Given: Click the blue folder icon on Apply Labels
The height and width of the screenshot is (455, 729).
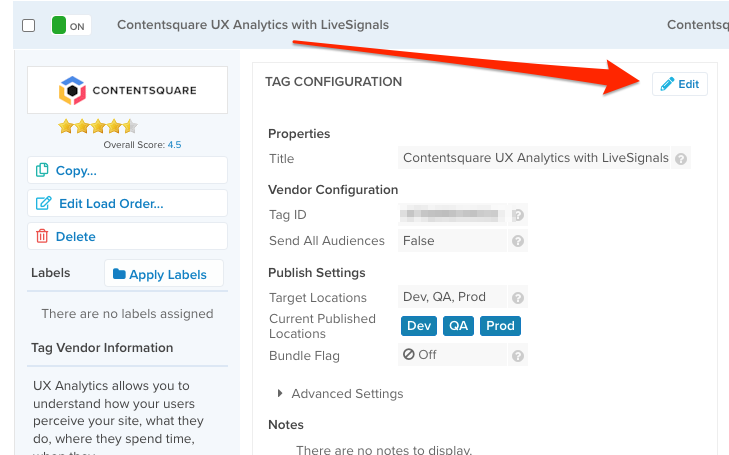Looking at the screenshot, I should tap(119, 274).
